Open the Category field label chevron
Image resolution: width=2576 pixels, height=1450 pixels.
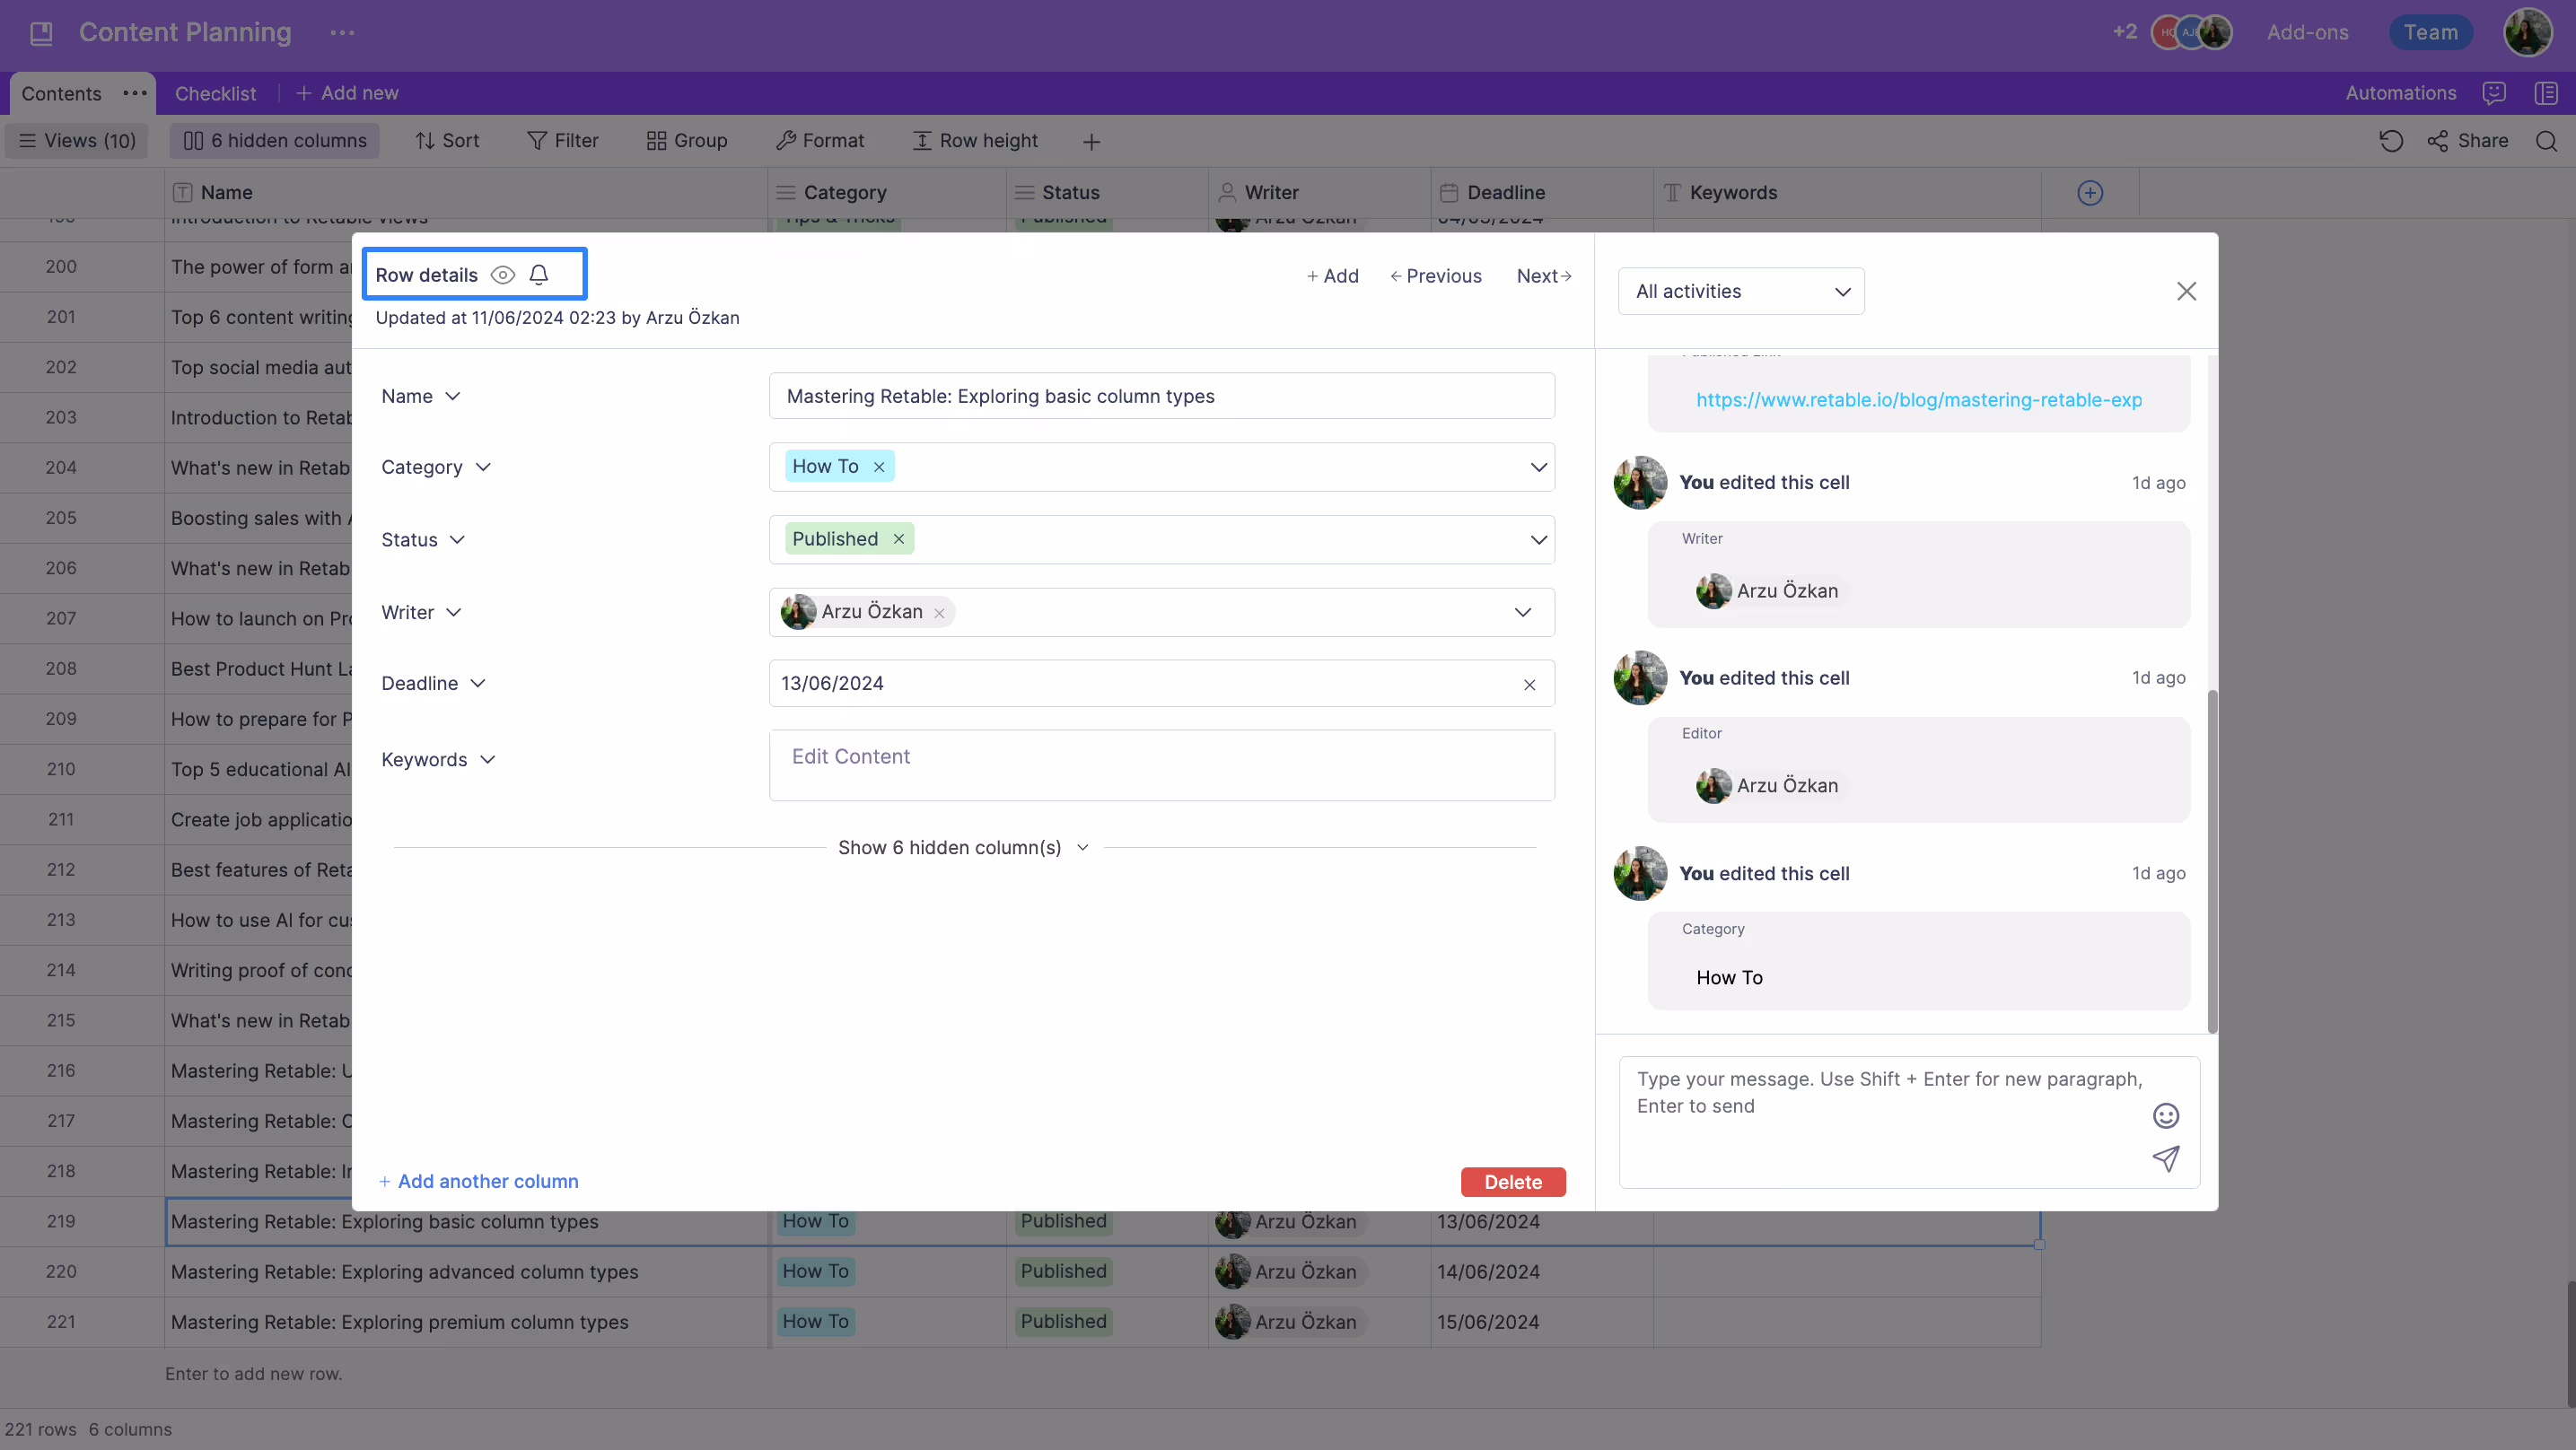[x=483, y=467]
